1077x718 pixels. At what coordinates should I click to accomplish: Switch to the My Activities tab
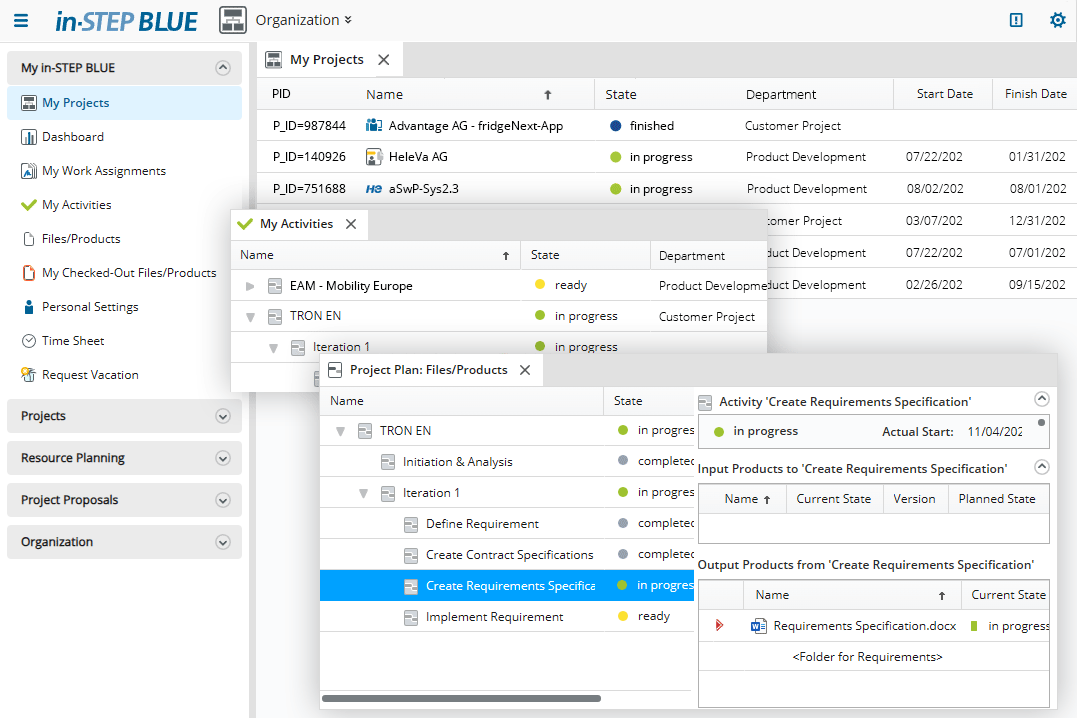pyautogui.click(x=295, y=224)
